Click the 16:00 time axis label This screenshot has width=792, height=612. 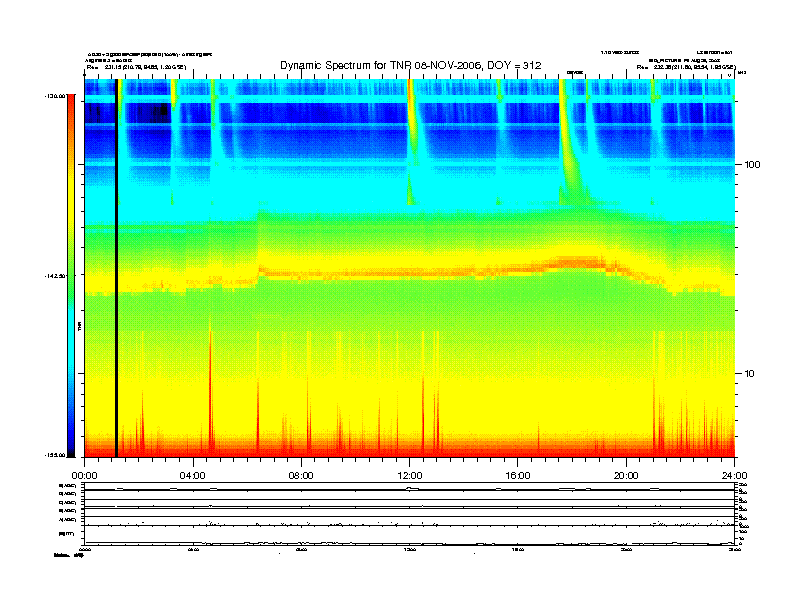518,476
